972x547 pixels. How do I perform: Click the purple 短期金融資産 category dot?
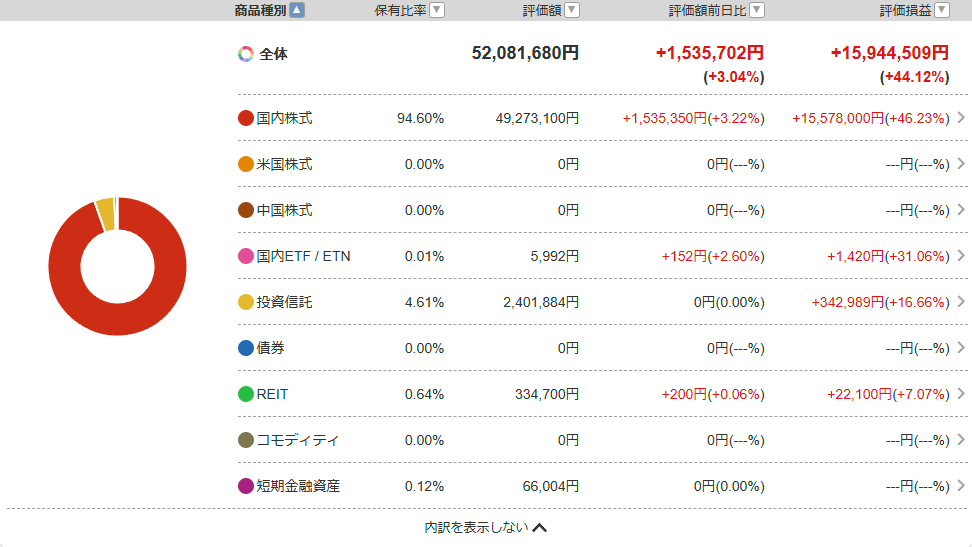pyautogui.click(x=246, y=486)
